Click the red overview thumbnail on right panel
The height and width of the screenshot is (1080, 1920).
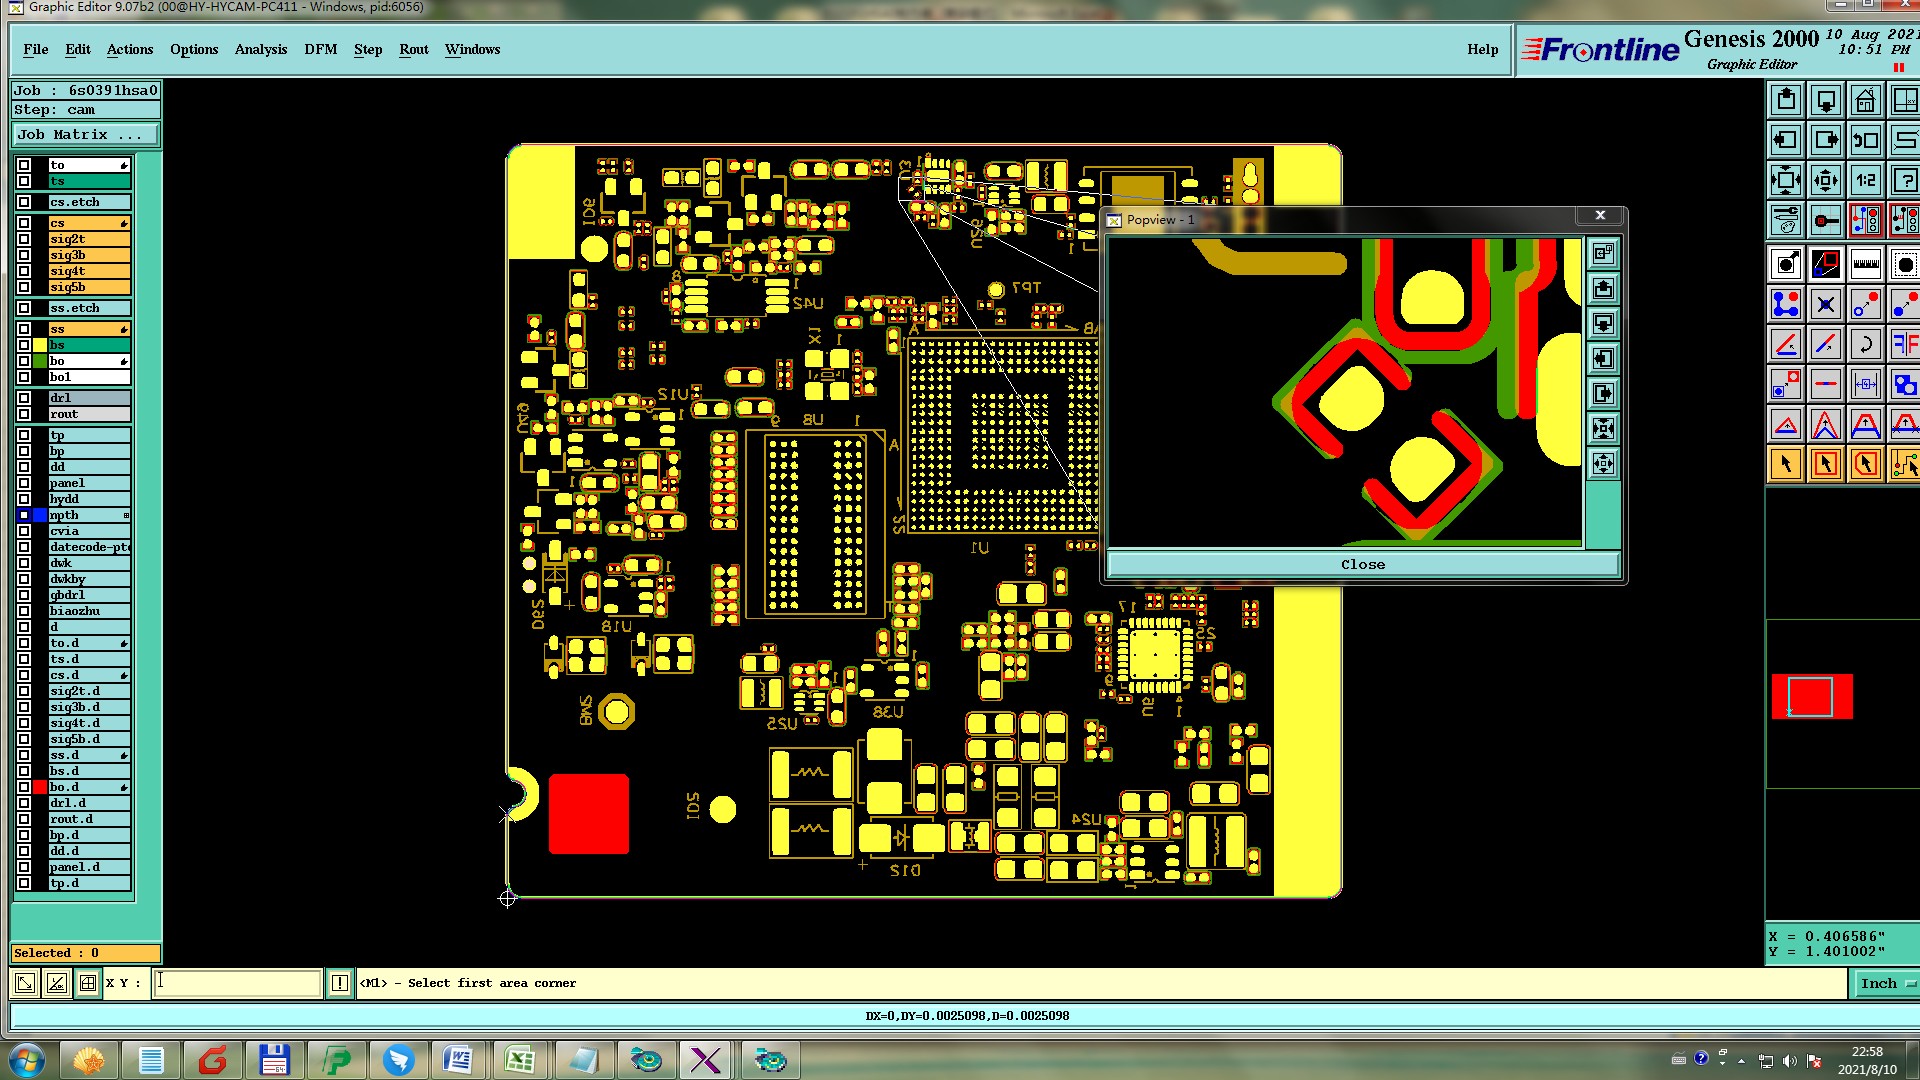(x=1812, y=697)
